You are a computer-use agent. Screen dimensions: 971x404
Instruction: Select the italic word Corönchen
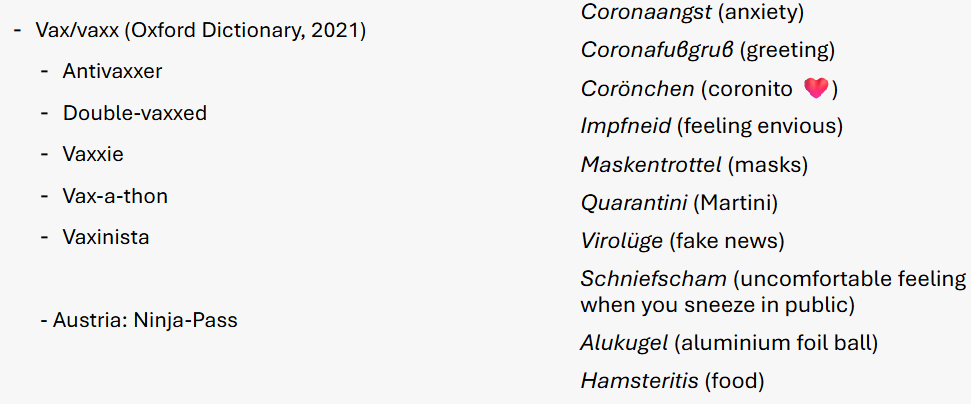(x=637, y=89)
